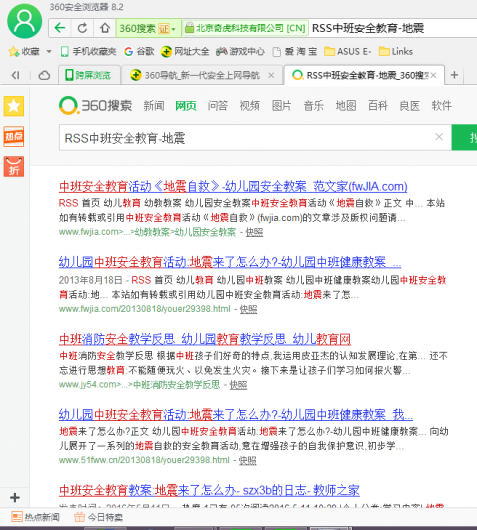Click the 北京奇虎科技有限公司 certificate badge
This screenshot has height=530, width=477.
[x=246, y=28]
